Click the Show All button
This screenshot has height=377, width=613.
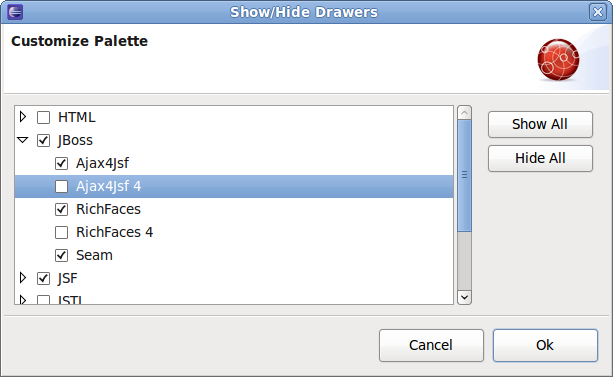coord(540,124)
